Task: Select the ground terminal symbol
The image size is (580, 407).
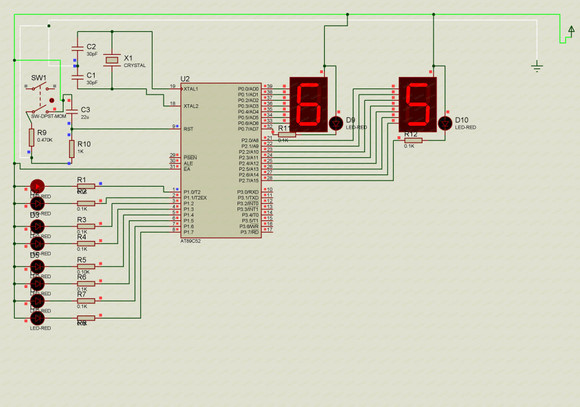Action: pos(537,66)
